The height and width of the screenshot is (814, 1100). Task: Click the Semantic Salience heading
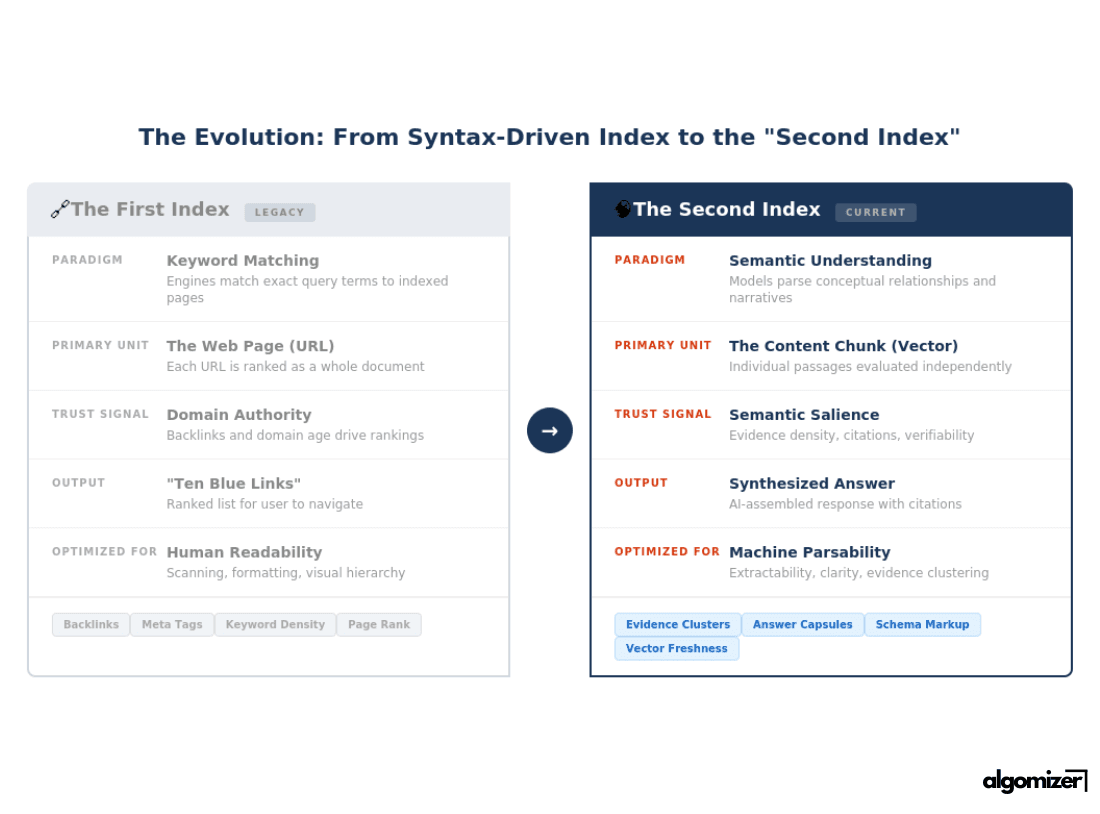coord(804,415)
